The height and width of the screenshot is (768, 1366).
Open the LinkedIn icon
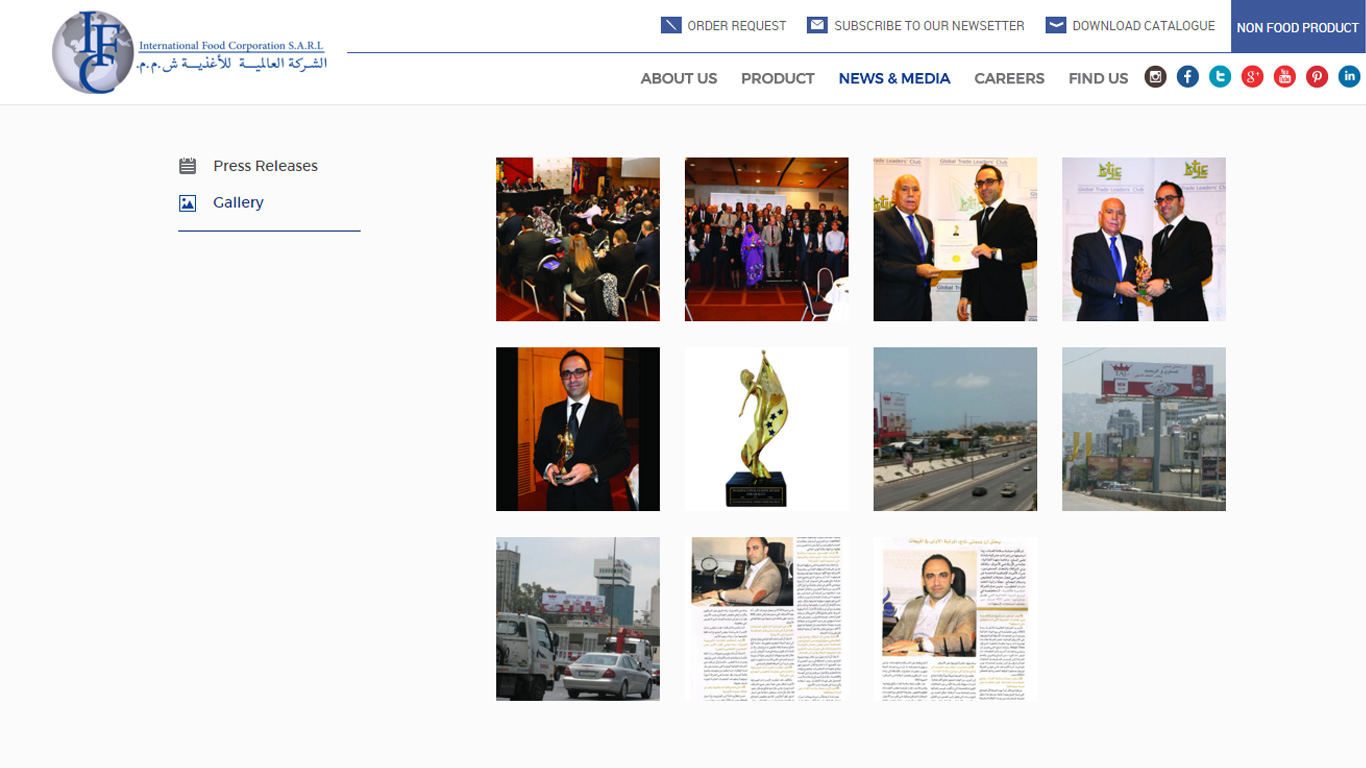click(1349, 77)
